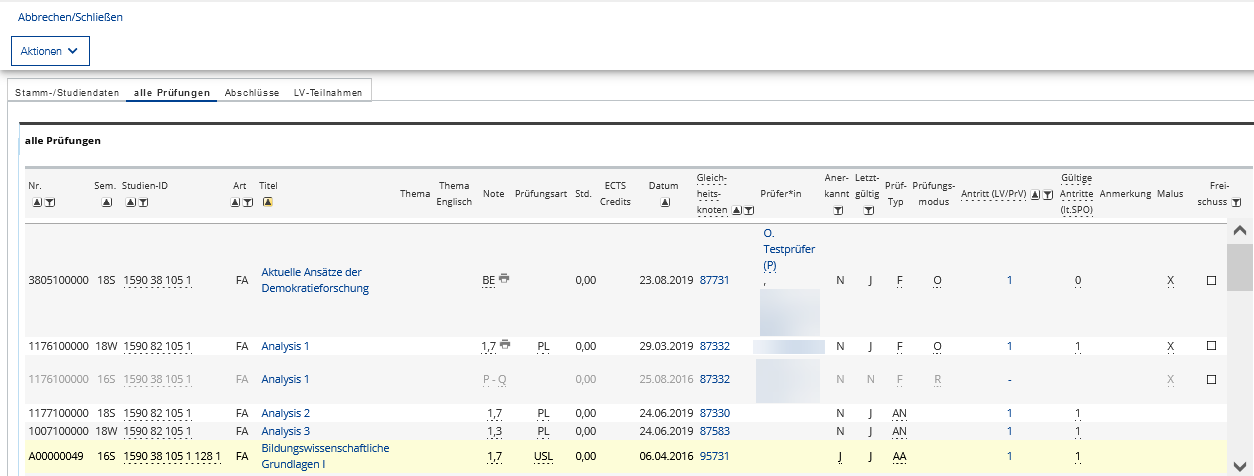Screen dimensions: 1254x476
Task: Open examiner O. Testprüfer (P)
Action: (790, 249)
